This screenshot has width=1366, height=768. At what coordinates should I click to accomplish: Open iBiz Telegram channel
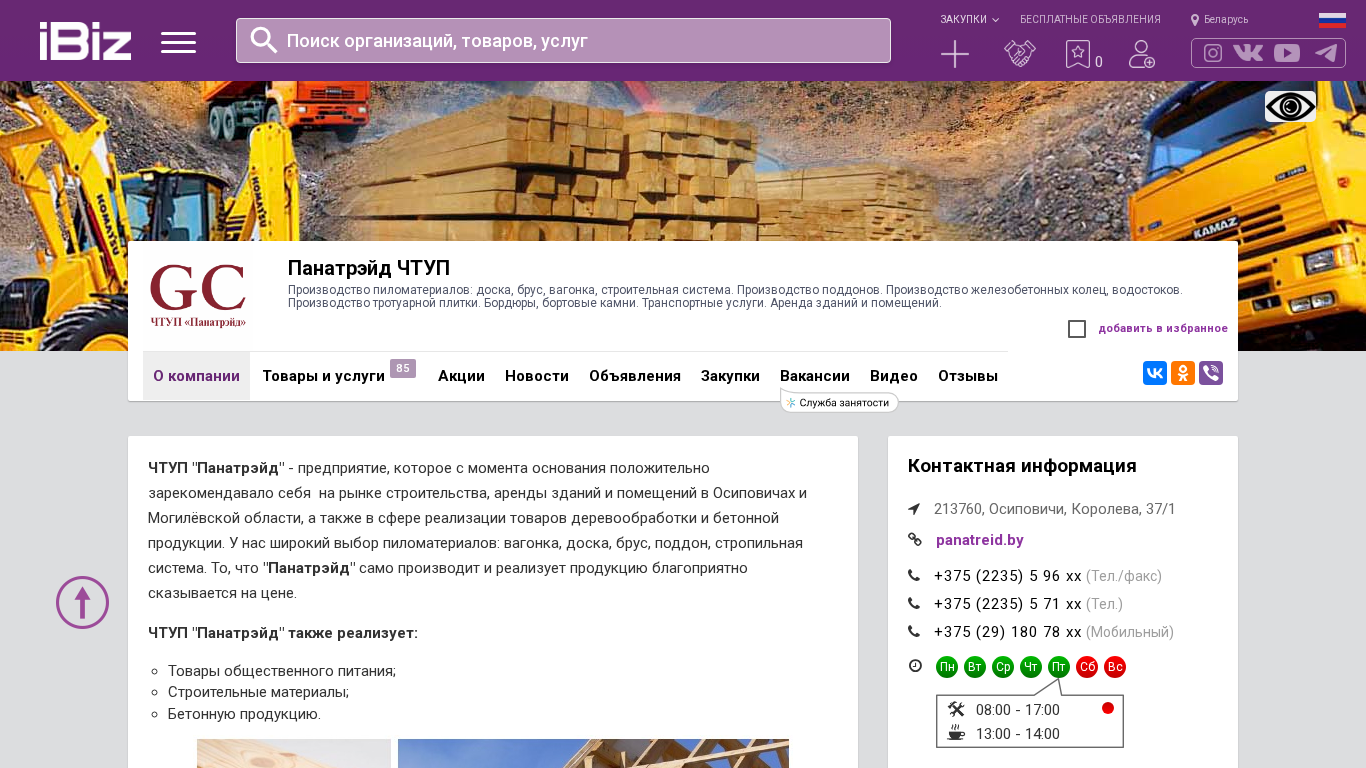(x=1326, y=53)
